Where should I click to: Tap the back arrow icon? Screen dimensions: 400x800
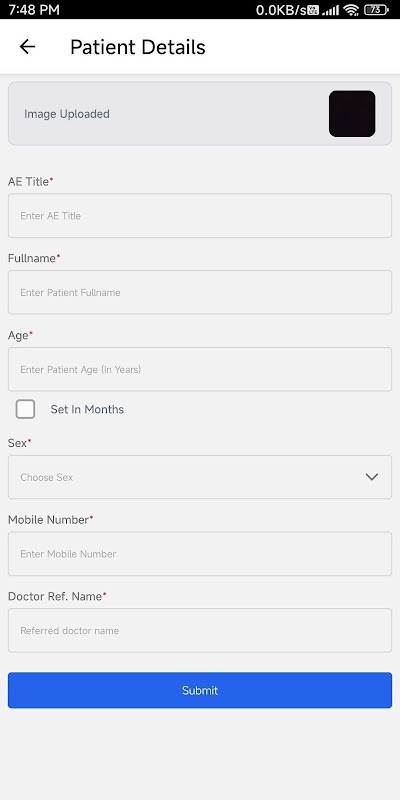[27, 47]
